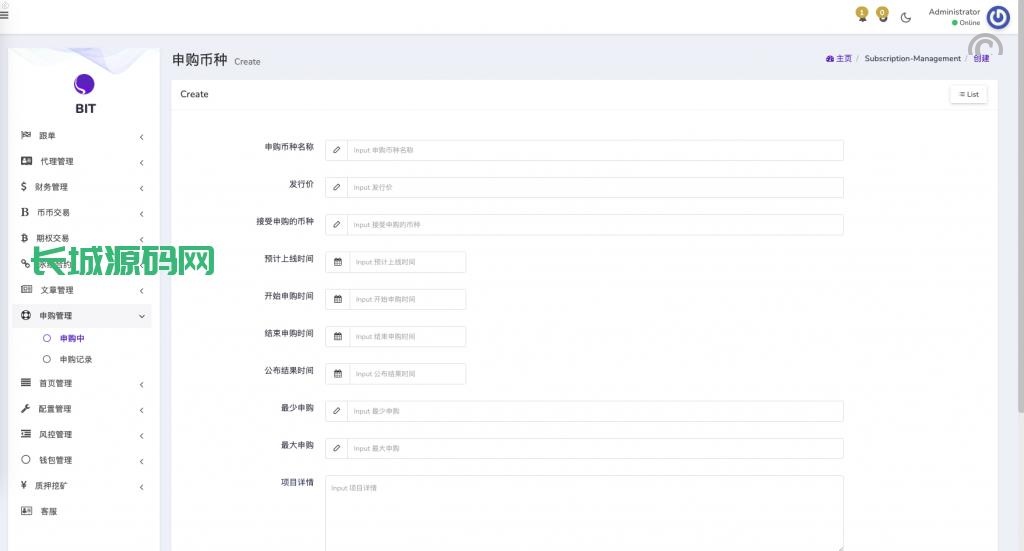Collapse the 申购管理 sidebar menu
This screenshot has width=1024, height=551.
click(82, 316)
